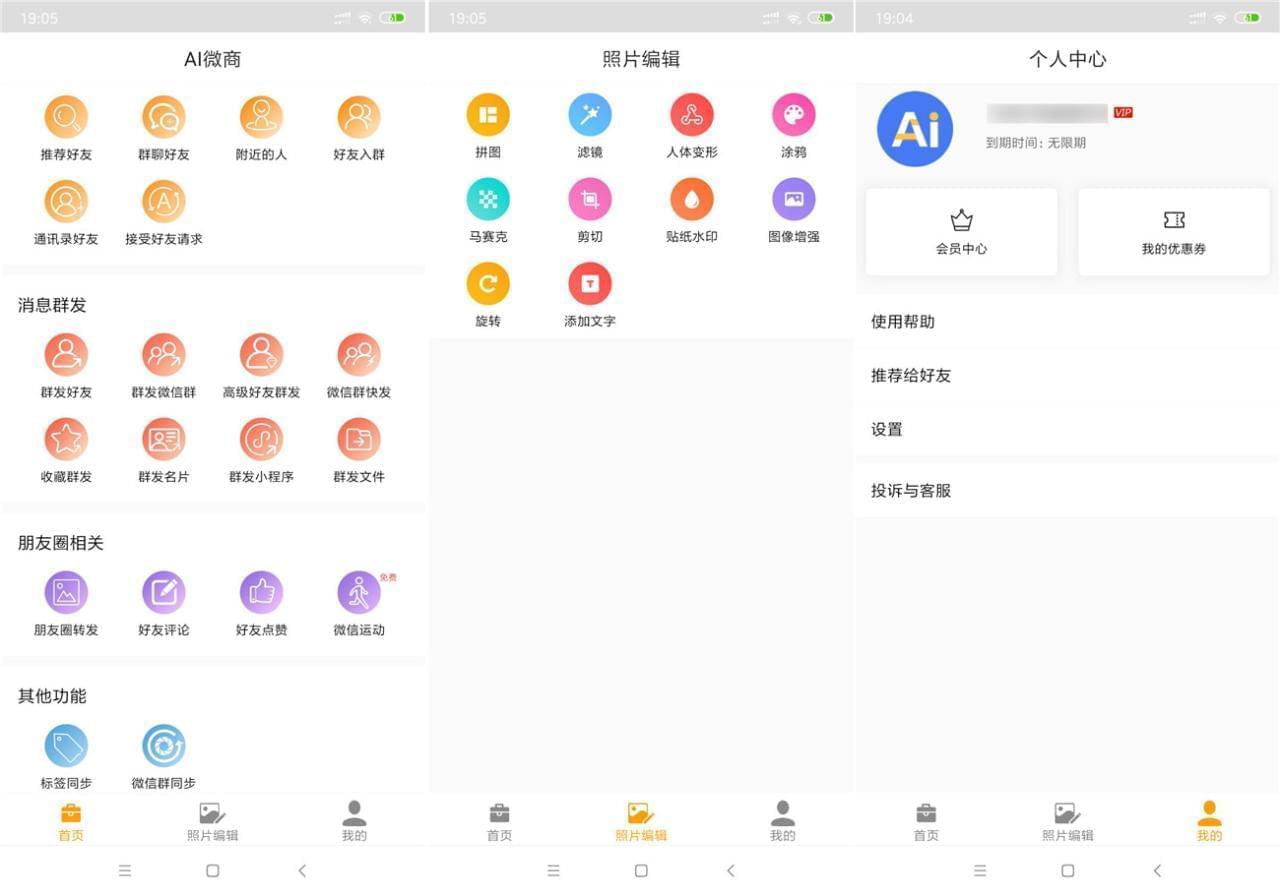
Task: Switch to 我的 tab in AI微商 screen
Action: 354,821
